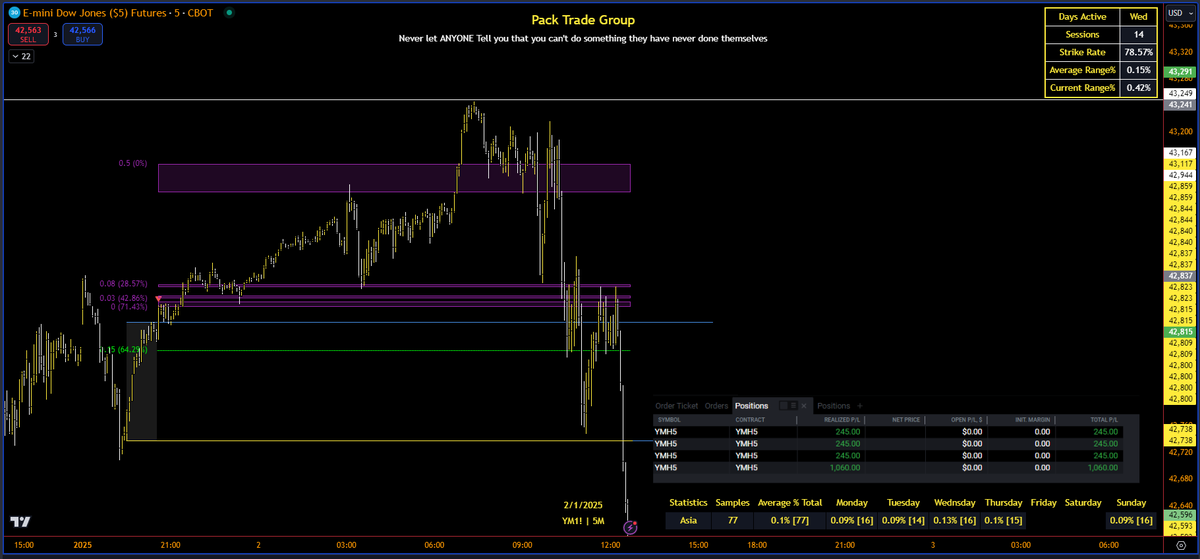This screenshot has height=559, width=1200.
Task: Switch to the Order Ticket tab
Action: tap(677, 406)
